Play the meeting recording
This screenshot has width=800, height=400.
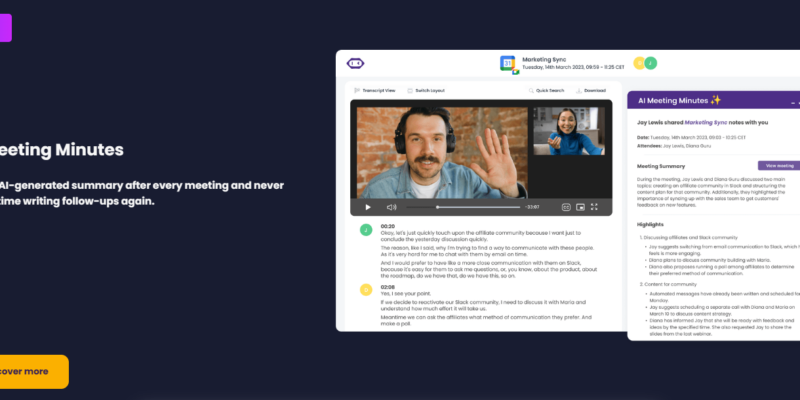pos(368,207)
